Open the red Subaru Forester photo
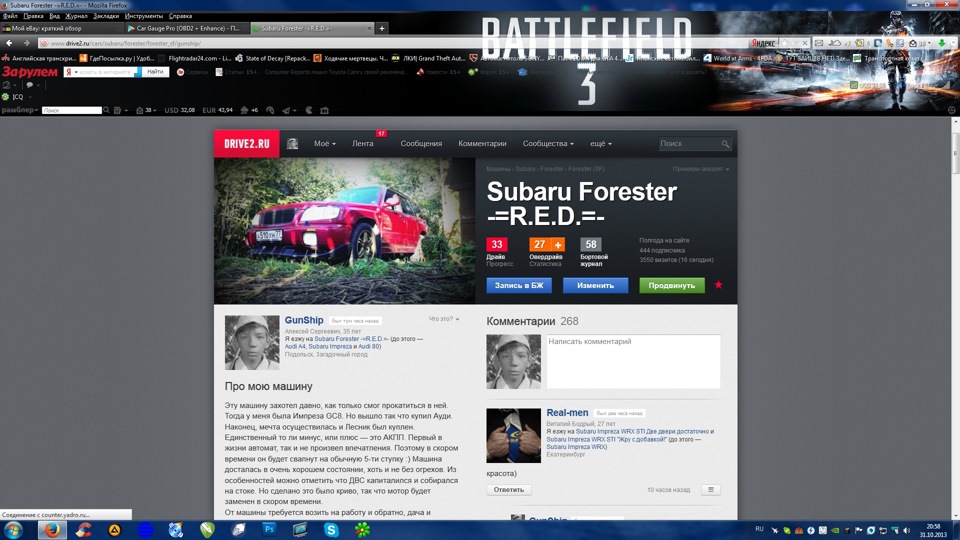Screen dimensions: 960x540 pyautogui.click(x=345, y=231)
